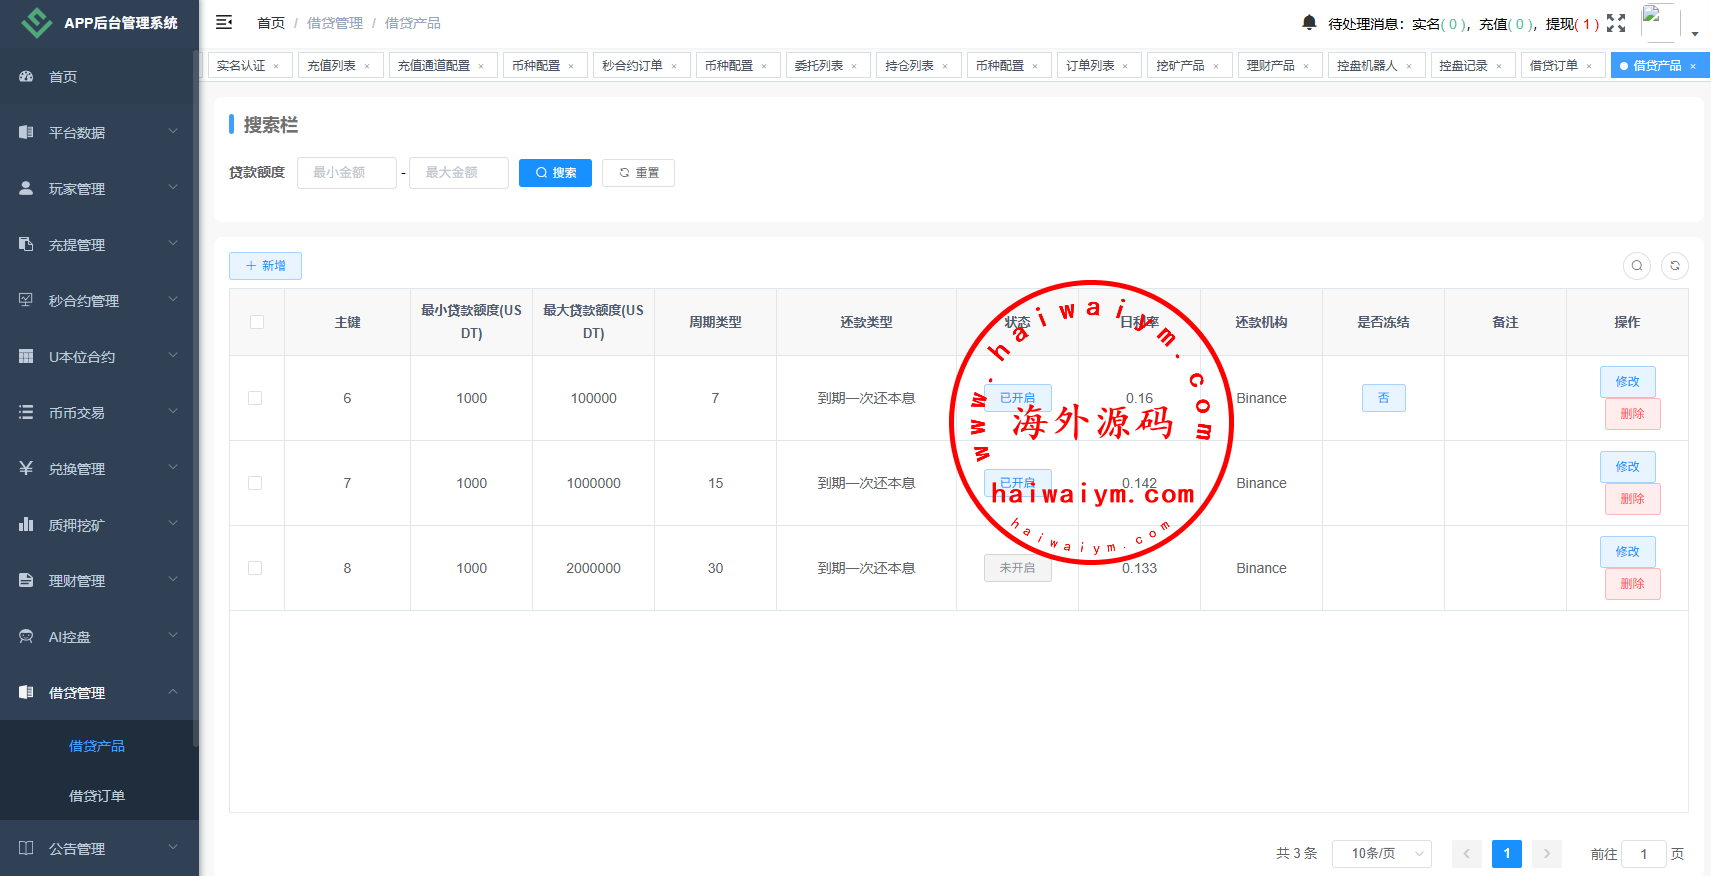1711x876 pixels.
Task: Click the round search toggle icon above table
Action: (1637, 266)
